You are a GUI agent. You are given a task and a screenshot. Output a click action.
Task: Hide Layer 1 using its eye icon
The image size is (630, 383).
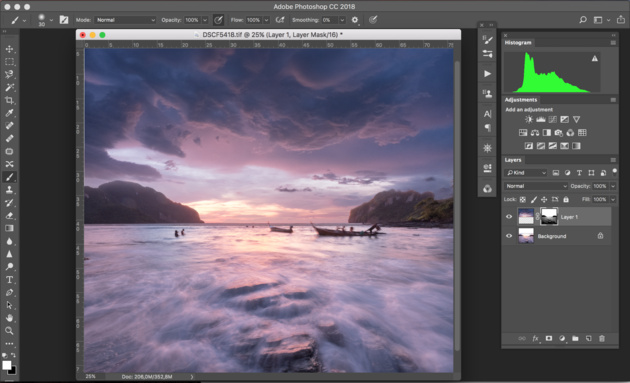tap(509, 217)
